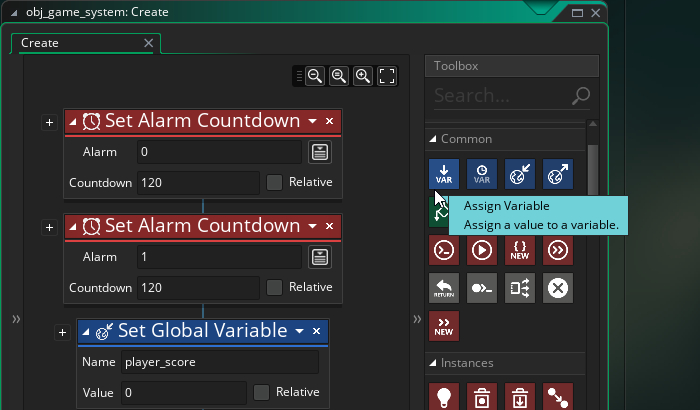The height and width of the screenshot is (410, 700).
Task: Add a field to Set Global Variable
Action: 62,332
